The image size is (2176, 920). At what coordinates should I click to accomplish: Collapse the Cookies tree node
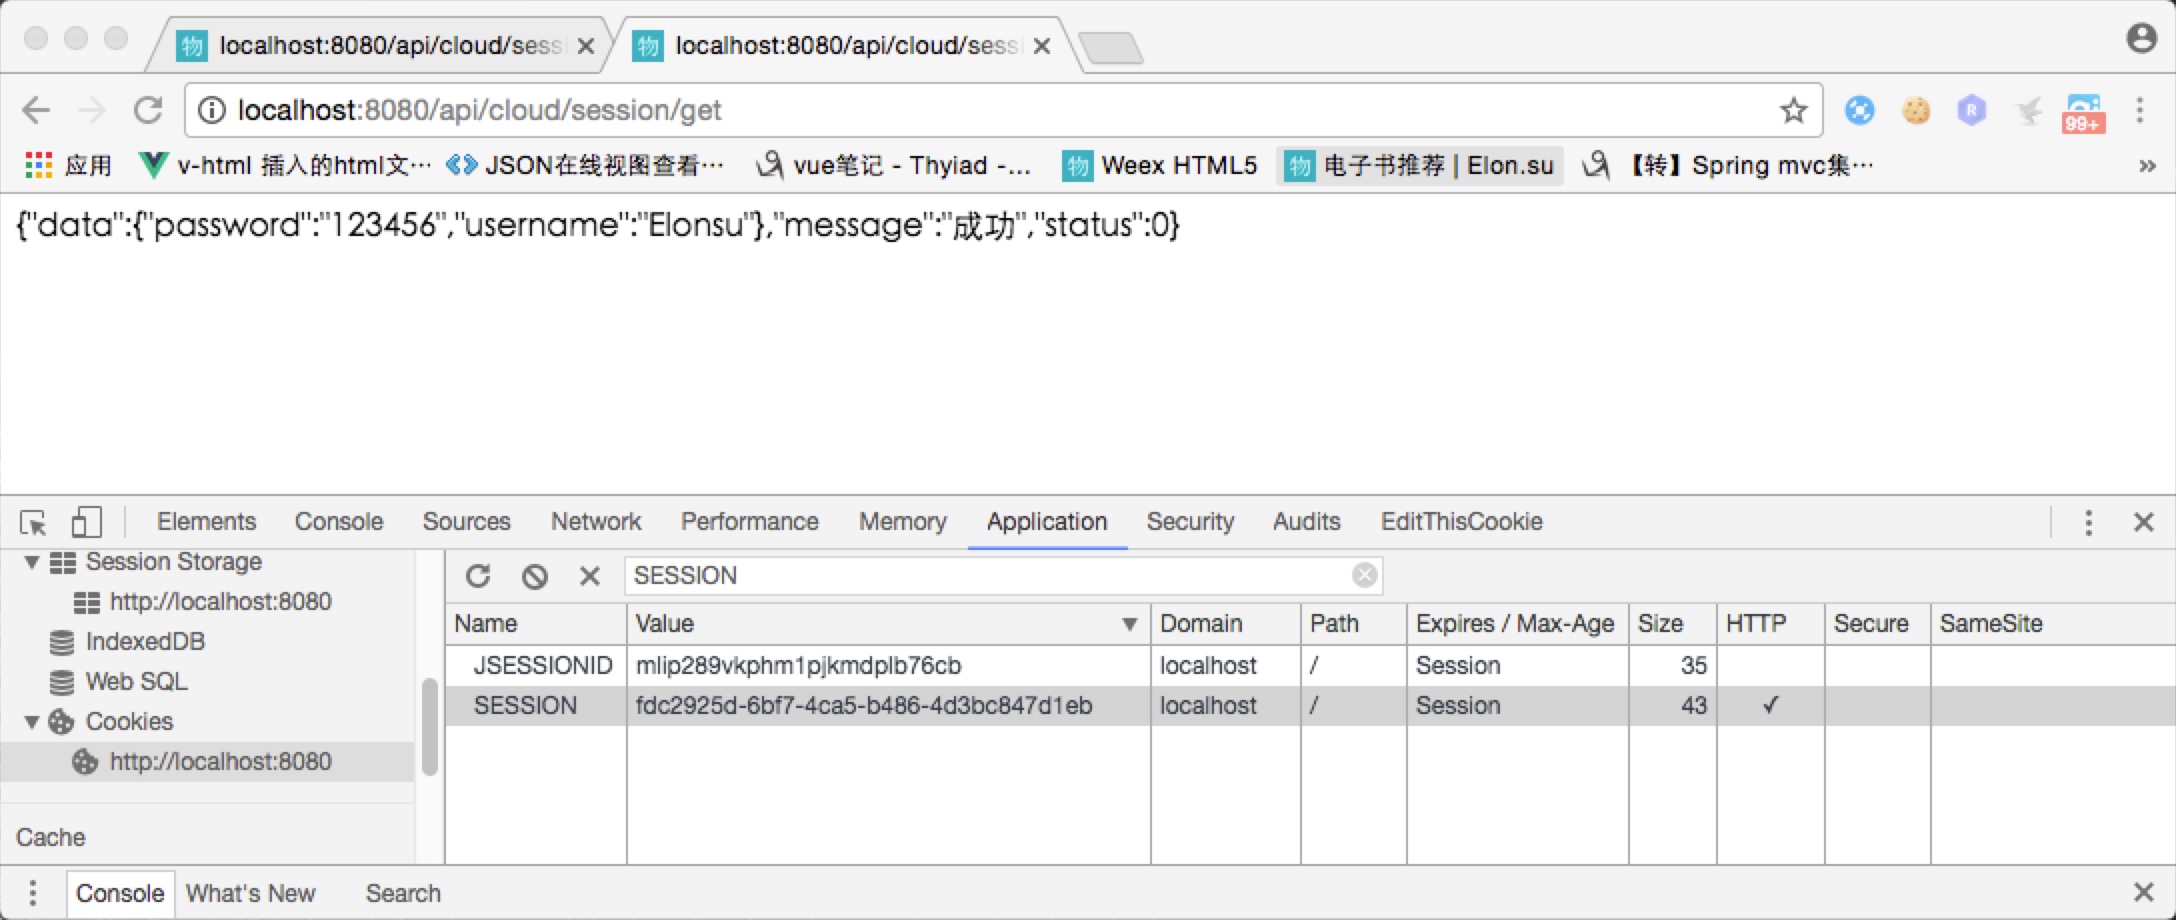tap(32, 722)
